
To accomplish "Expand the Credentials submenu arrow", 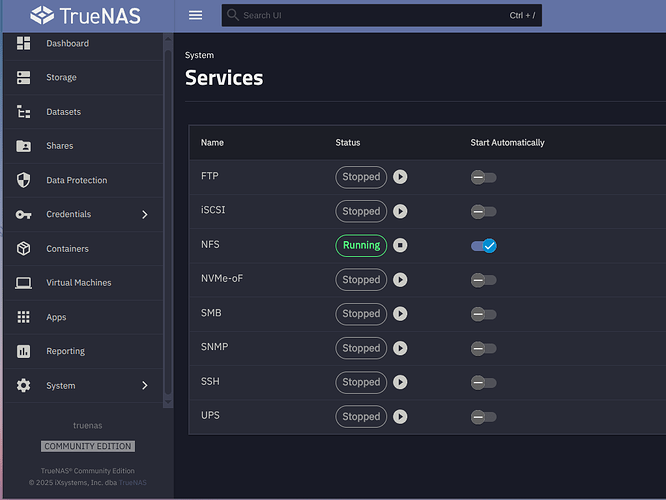I will click(144, 214).
